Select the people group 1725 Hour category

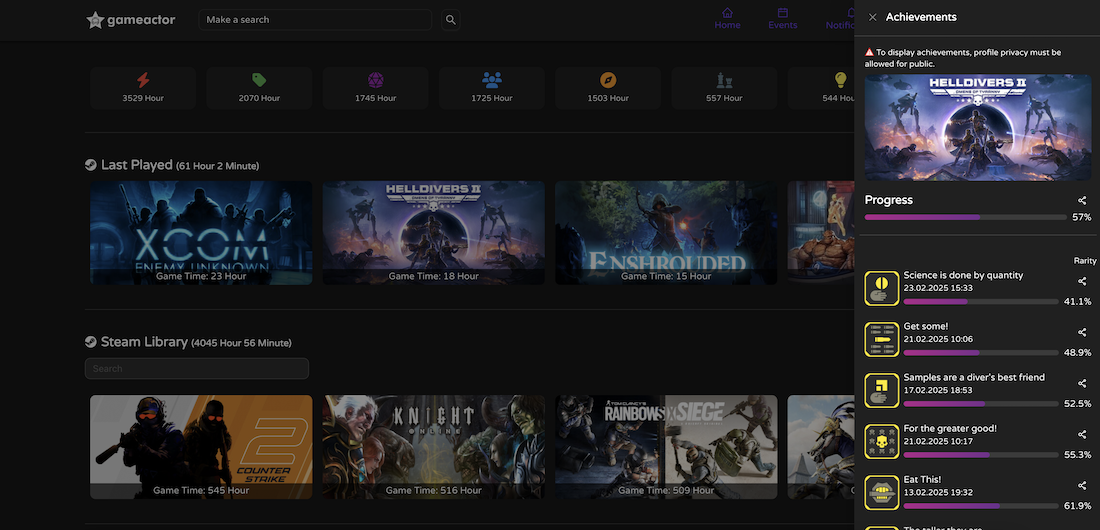click(x=492, y=88)
